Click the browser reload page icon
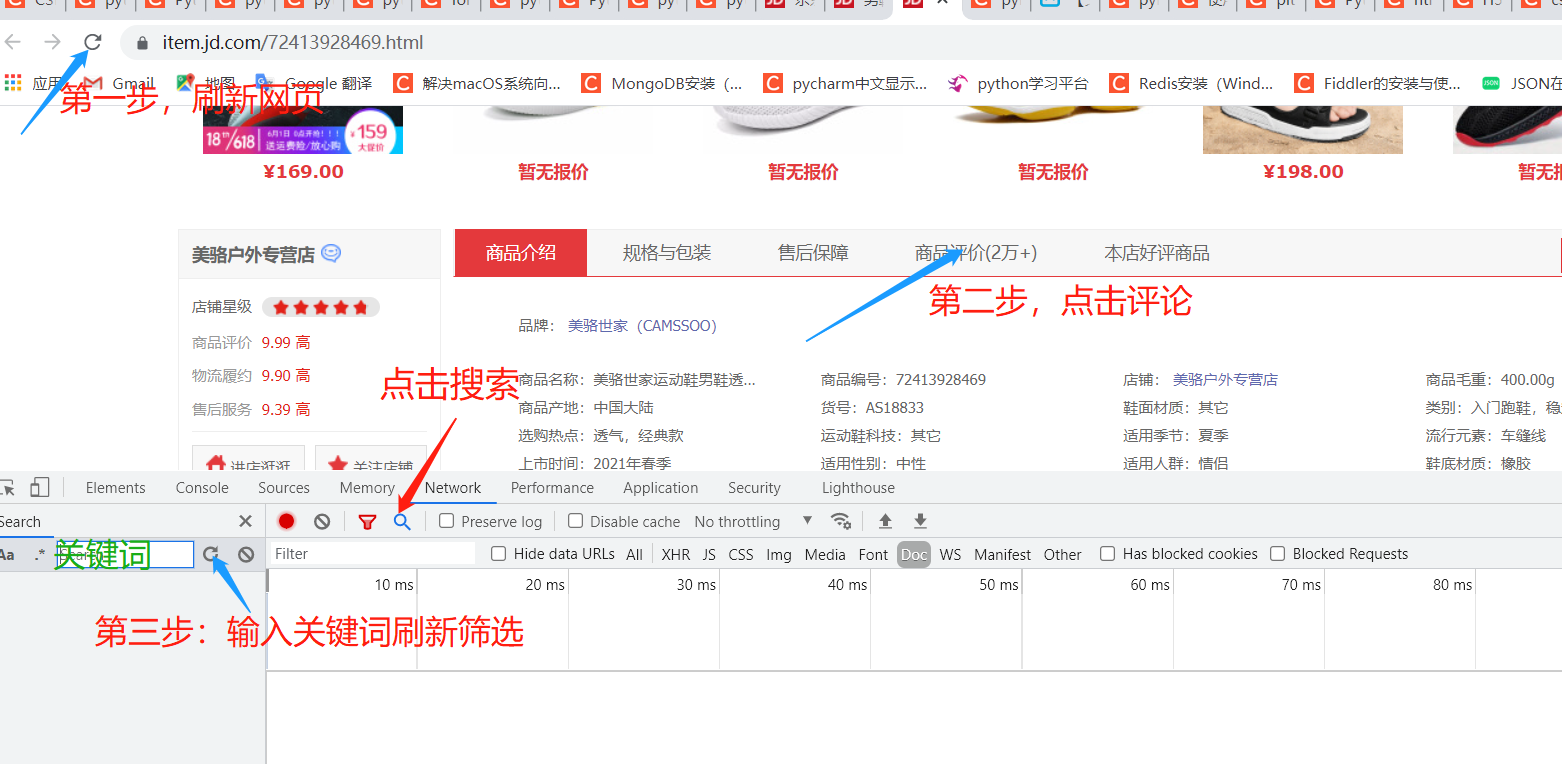1562x764 pixels. [92, 42]
